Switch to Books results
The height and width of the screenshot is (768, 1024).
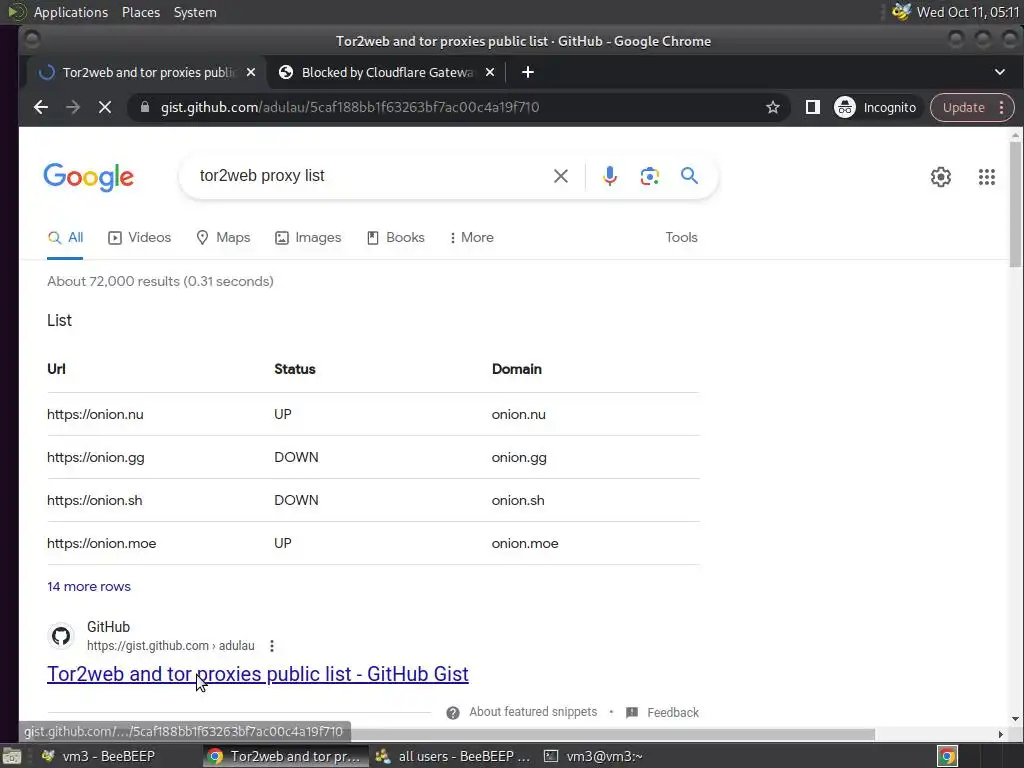click(395, 238)
